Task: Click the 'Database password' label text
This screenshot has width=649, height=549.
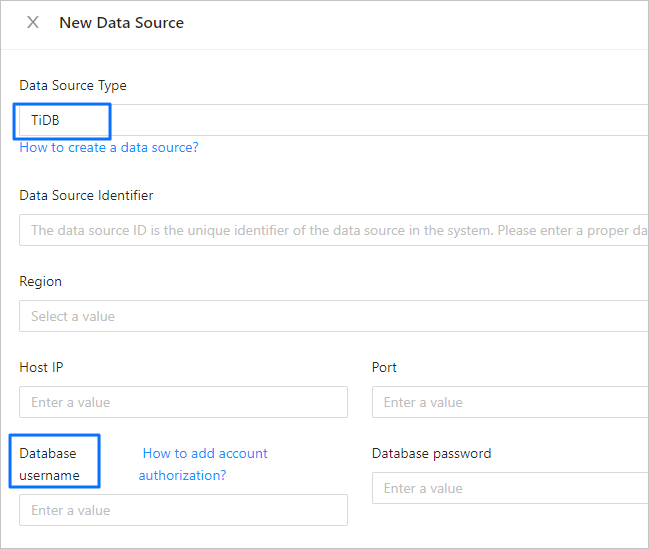Action: coord(431,453)
